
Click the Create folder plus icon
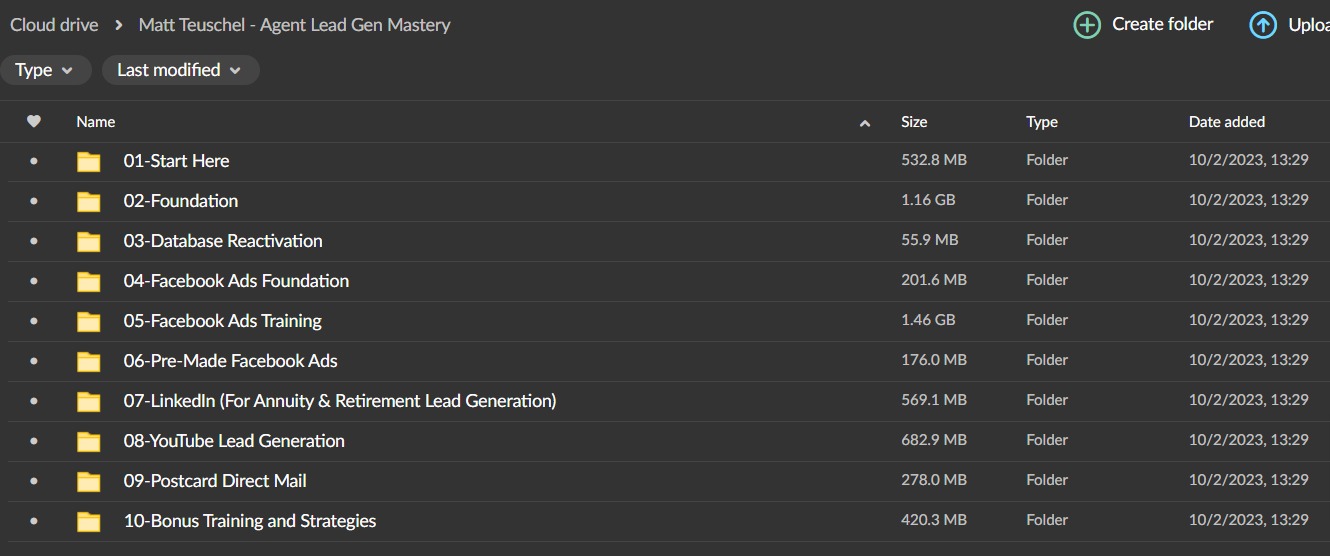coord(1087,25)
